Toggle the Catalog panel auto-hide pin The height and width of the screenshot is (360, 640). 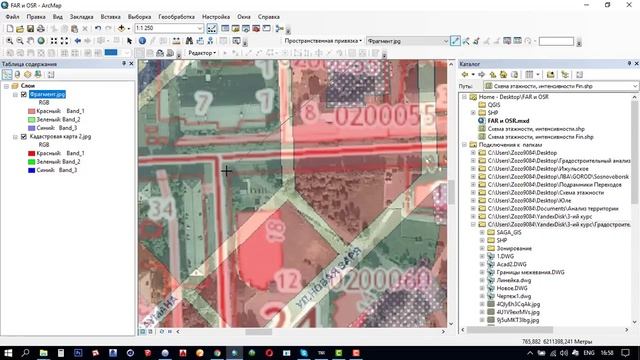tap(629, 64)
